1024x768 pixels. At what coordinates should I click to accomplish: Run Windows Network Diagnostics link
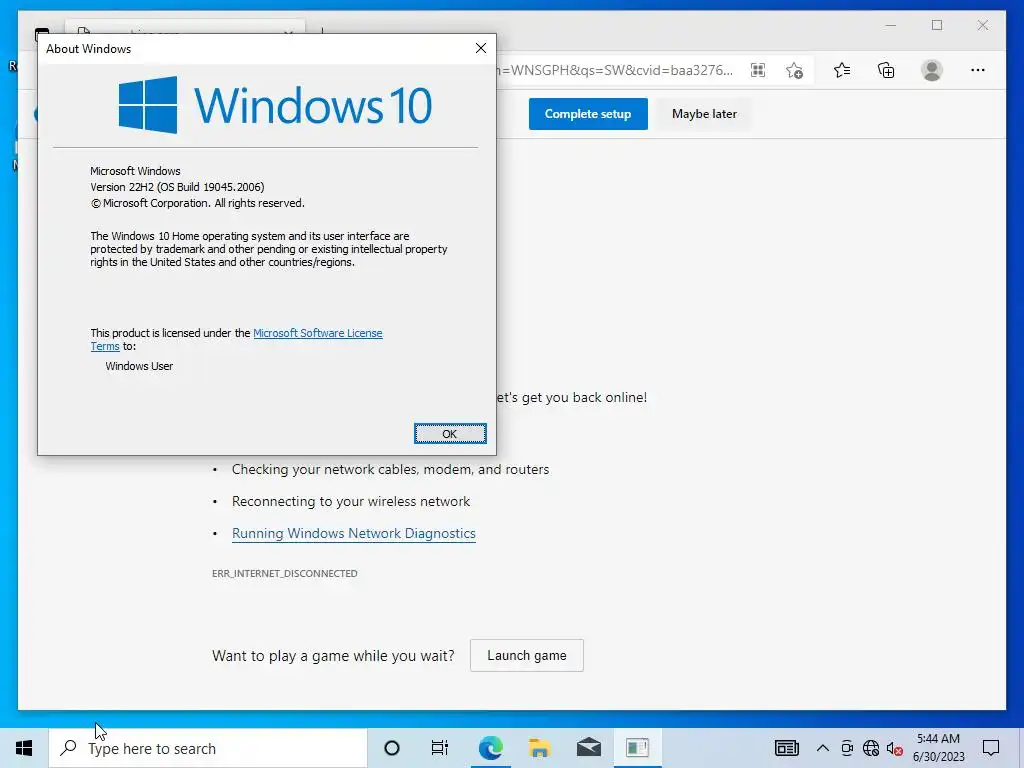[x=353, y=534]
